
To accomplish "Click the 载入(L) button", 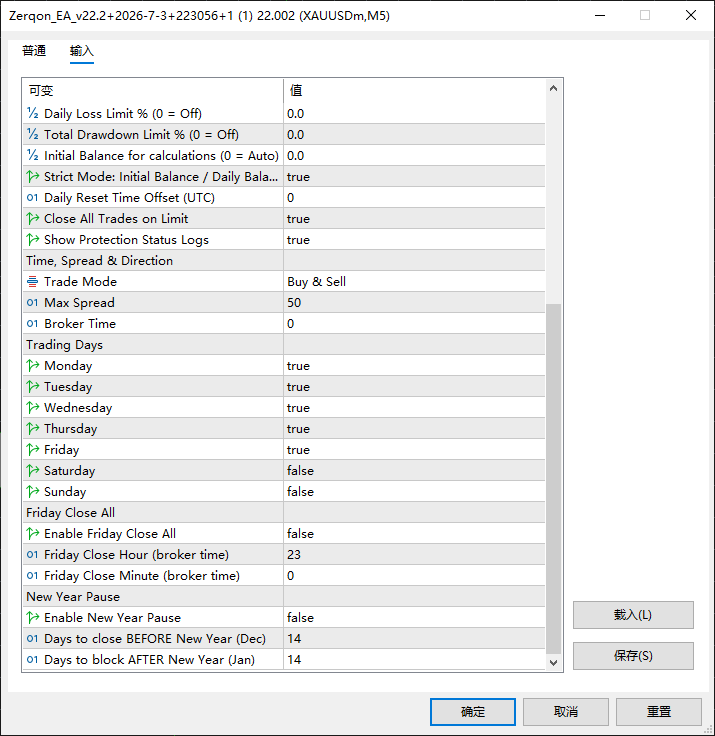I will click(633, 615).
